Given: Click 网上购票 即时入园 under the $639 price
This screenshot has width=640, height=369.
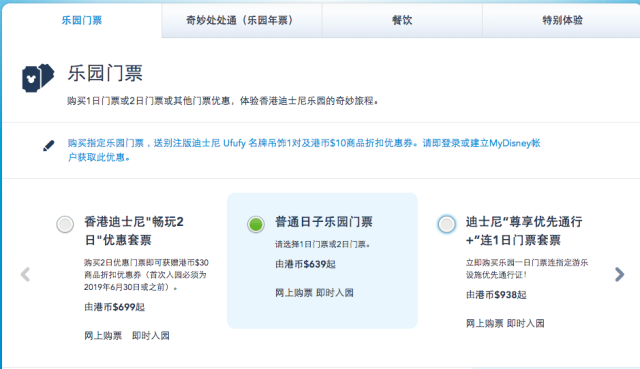Looking at the screenshot, I should click(x=314, y=293).
